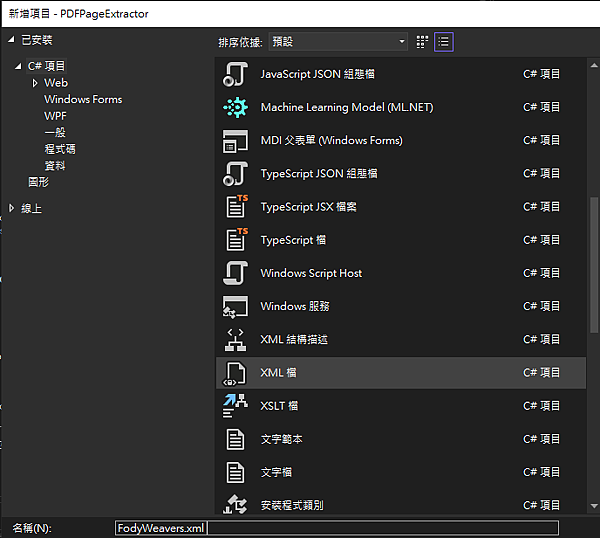Choose the Windows 服務 template icon

coord(235,306)
